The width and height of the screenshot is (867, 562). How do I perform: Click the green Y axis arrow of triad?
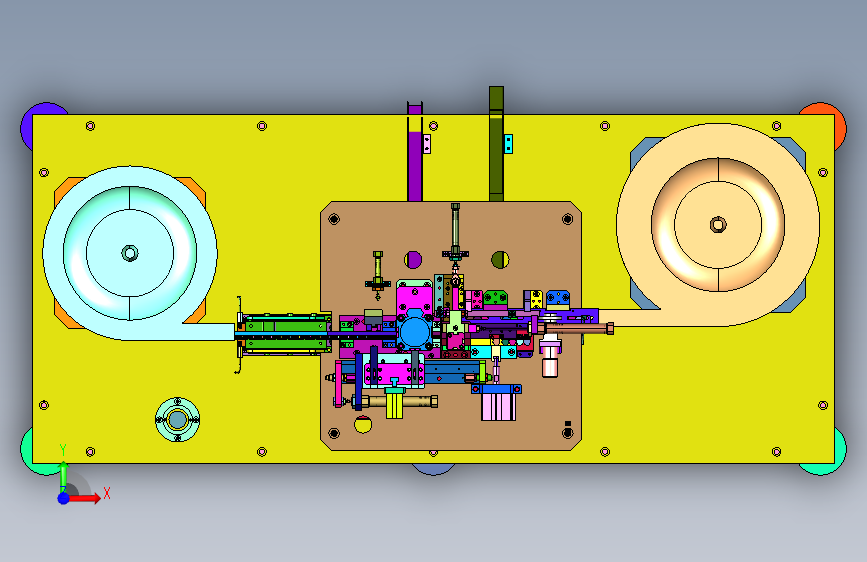click(x=64, y=474)
